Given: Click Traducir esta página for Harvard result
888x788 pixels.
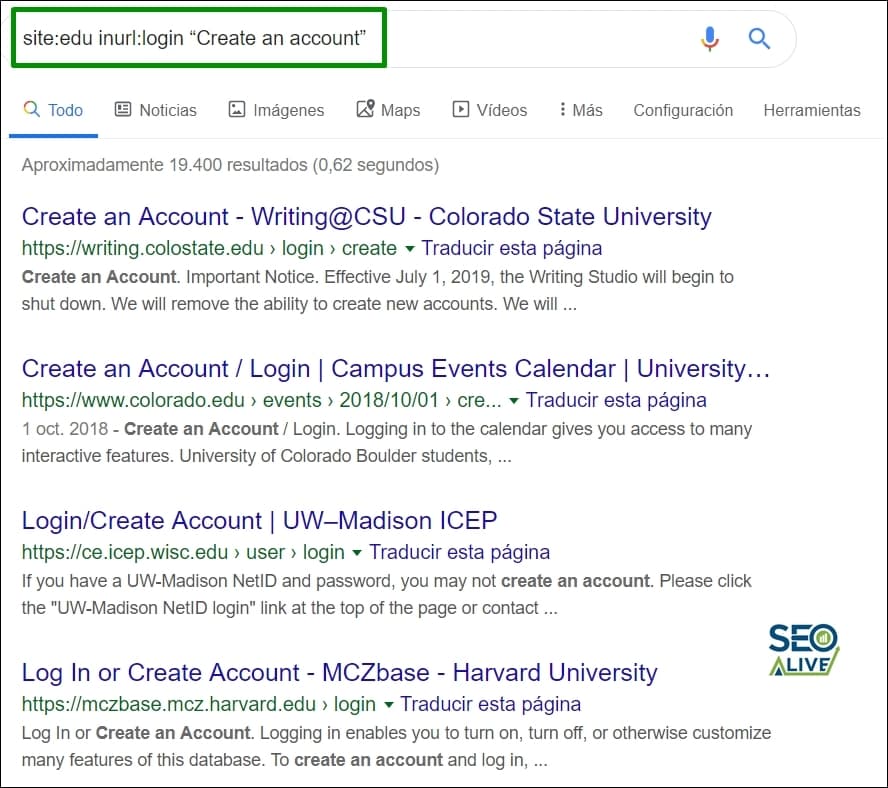Looking at the screenshot, I should tap(490, 704).
